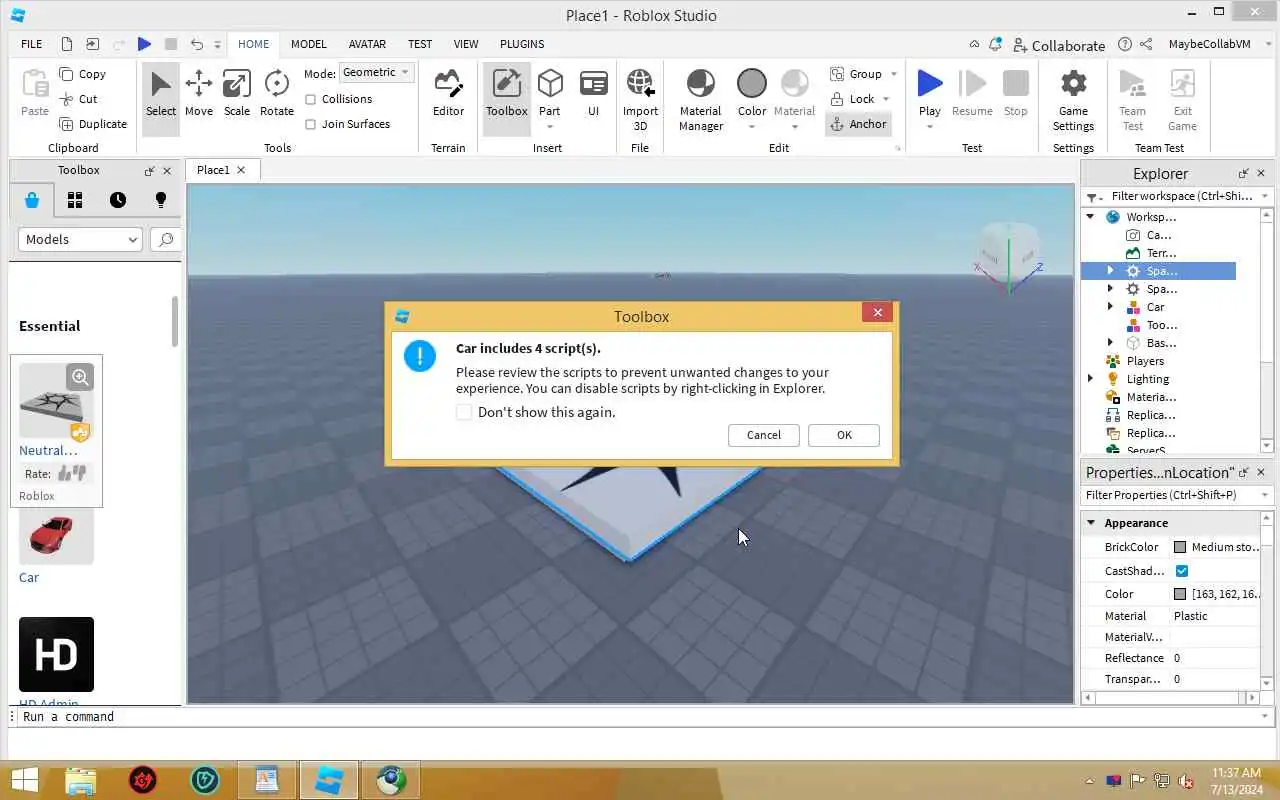Open the Toolbox Creations lightbulb tab
1280x800 pixels.
pyautogui.click(x=161, y=200)
